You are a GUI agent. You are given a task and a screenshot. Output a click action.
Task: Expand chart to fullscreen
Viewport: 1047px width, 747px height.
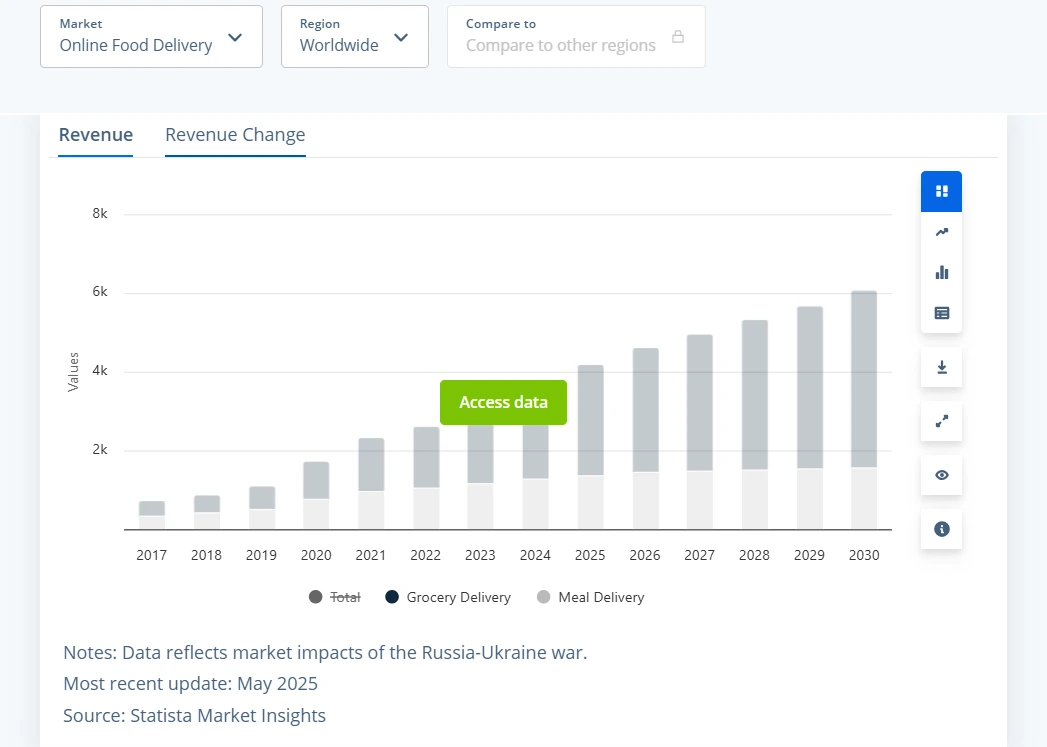click(941, 421)
